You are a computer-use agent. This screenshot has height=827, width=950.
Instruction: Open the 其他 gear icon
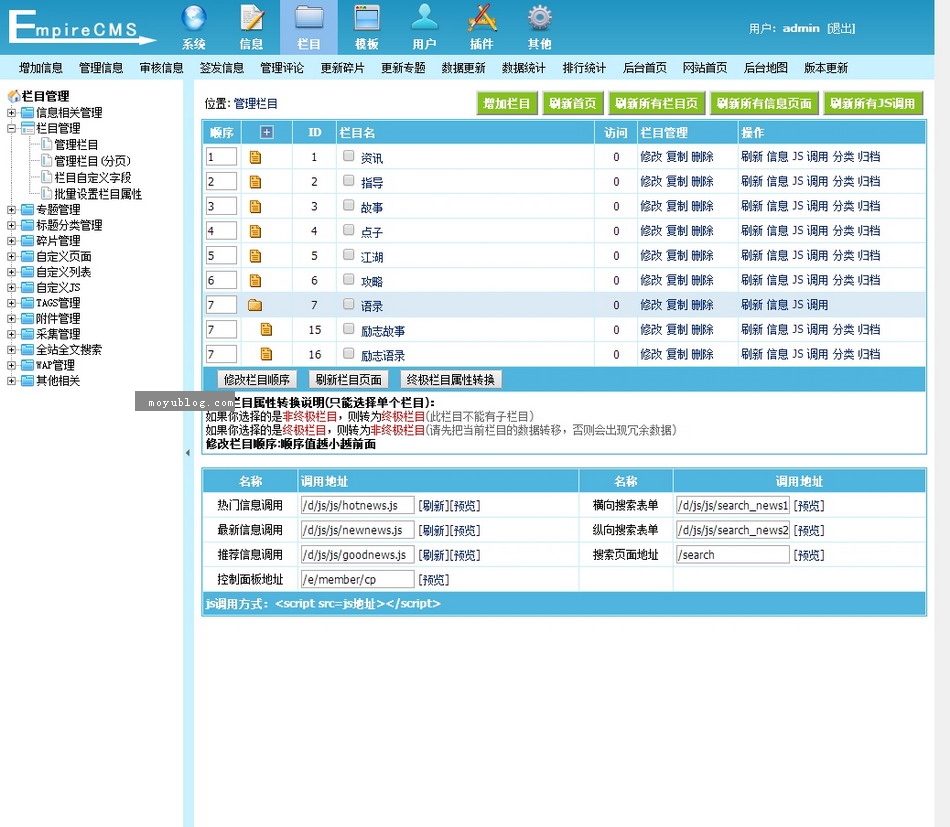pos(540,18)
